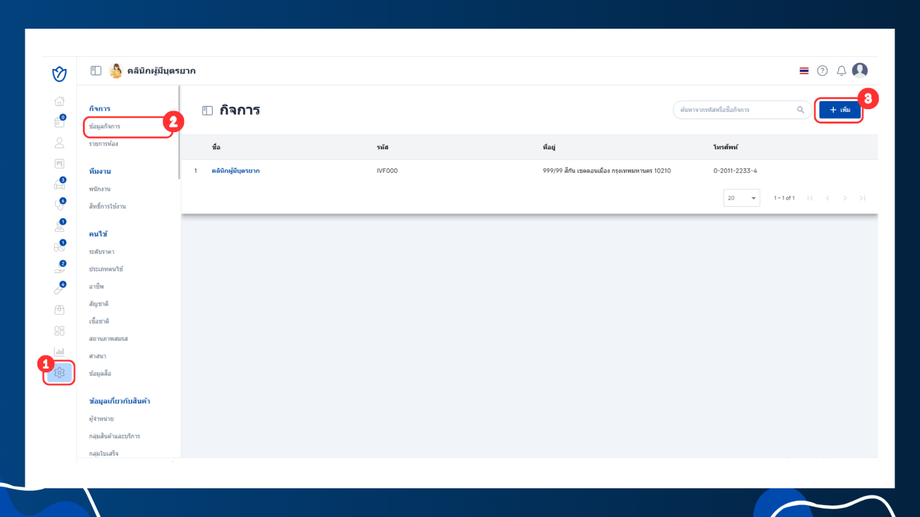The height and width of the screenshot is (517, 920).
Task: Click the โทรศัพท์ column header
Action: (726, 147)
